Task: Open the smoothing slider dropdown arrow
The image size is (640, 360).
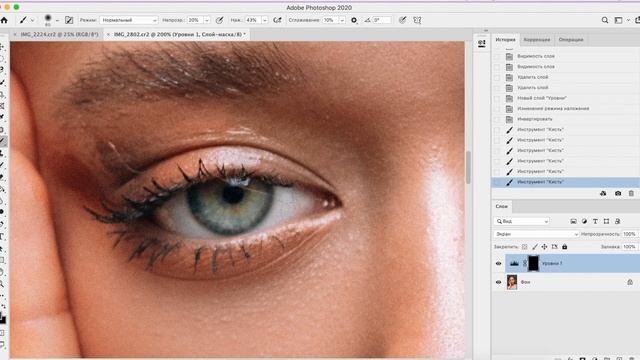Action: (342, 20)
